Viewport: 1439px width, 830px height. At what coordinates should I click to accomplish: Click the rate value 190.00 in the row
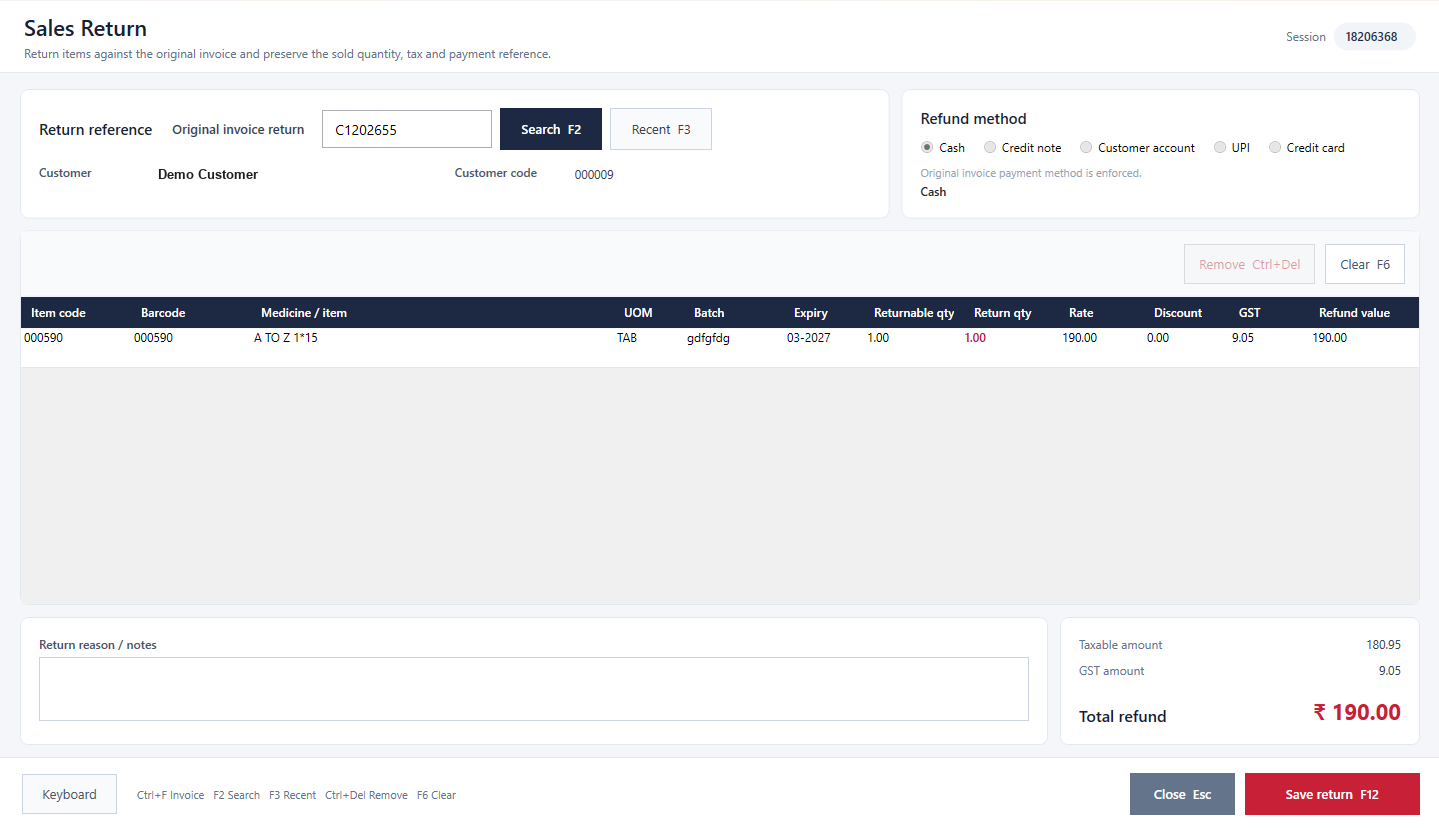tap(1079, 338)
